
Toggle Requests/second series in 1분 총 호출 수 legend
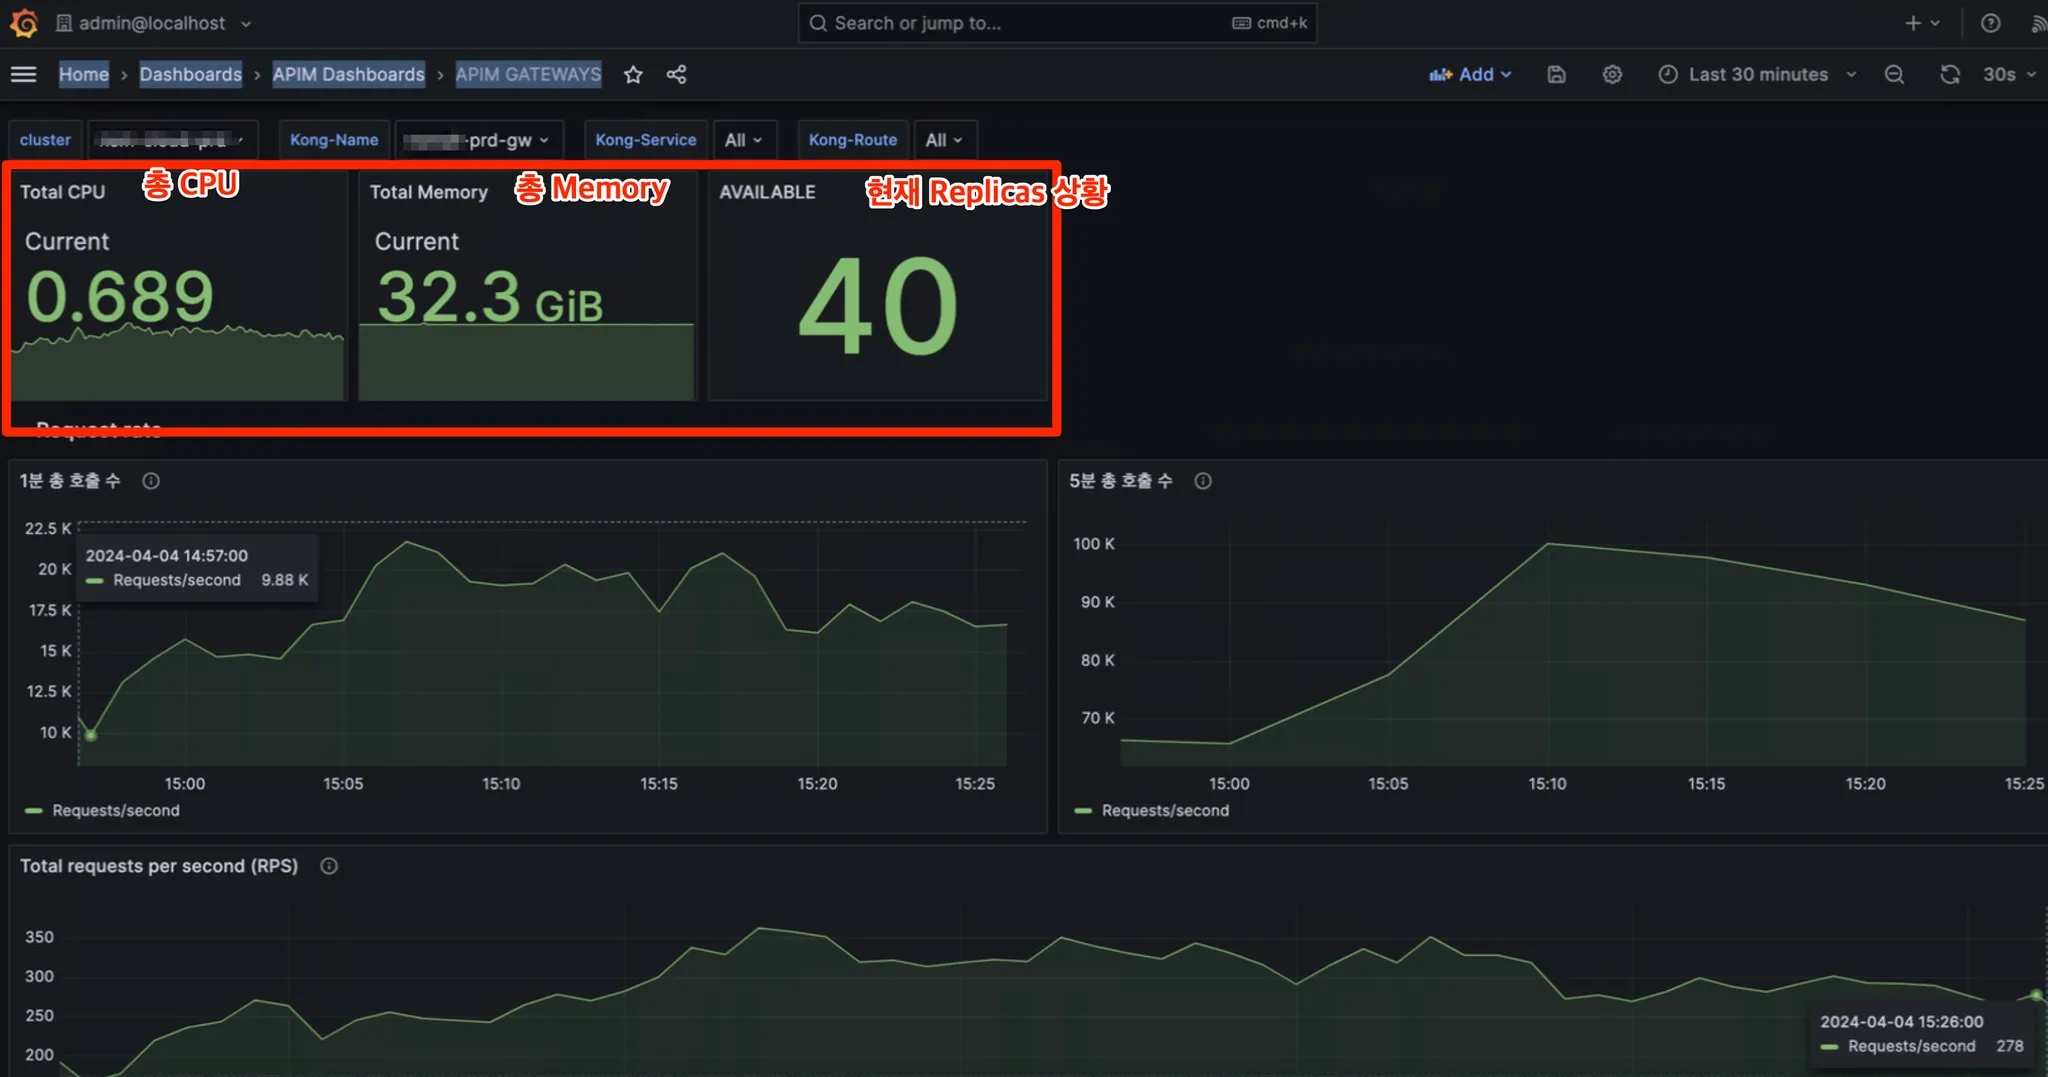coord(115,811)
